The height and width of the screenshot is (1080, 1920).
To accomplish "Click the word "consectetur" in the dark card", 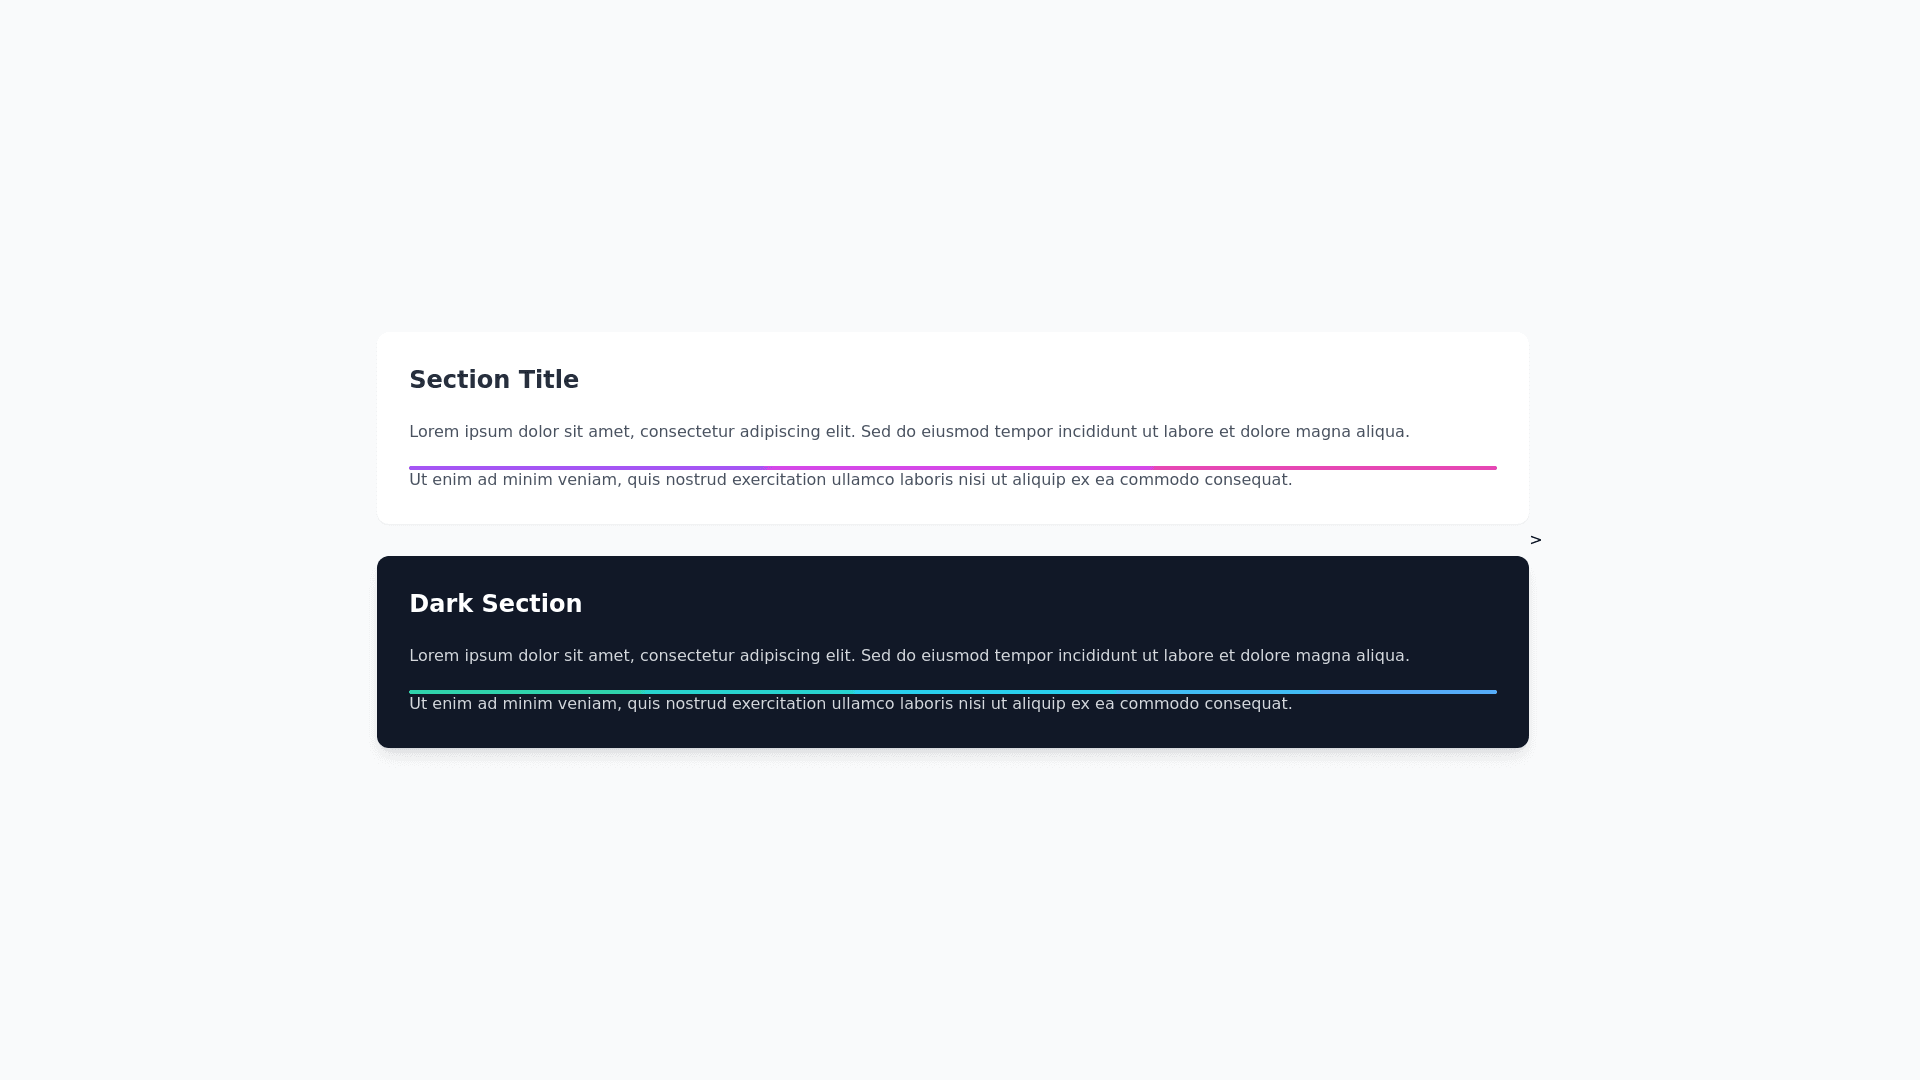I will (686, 656).
